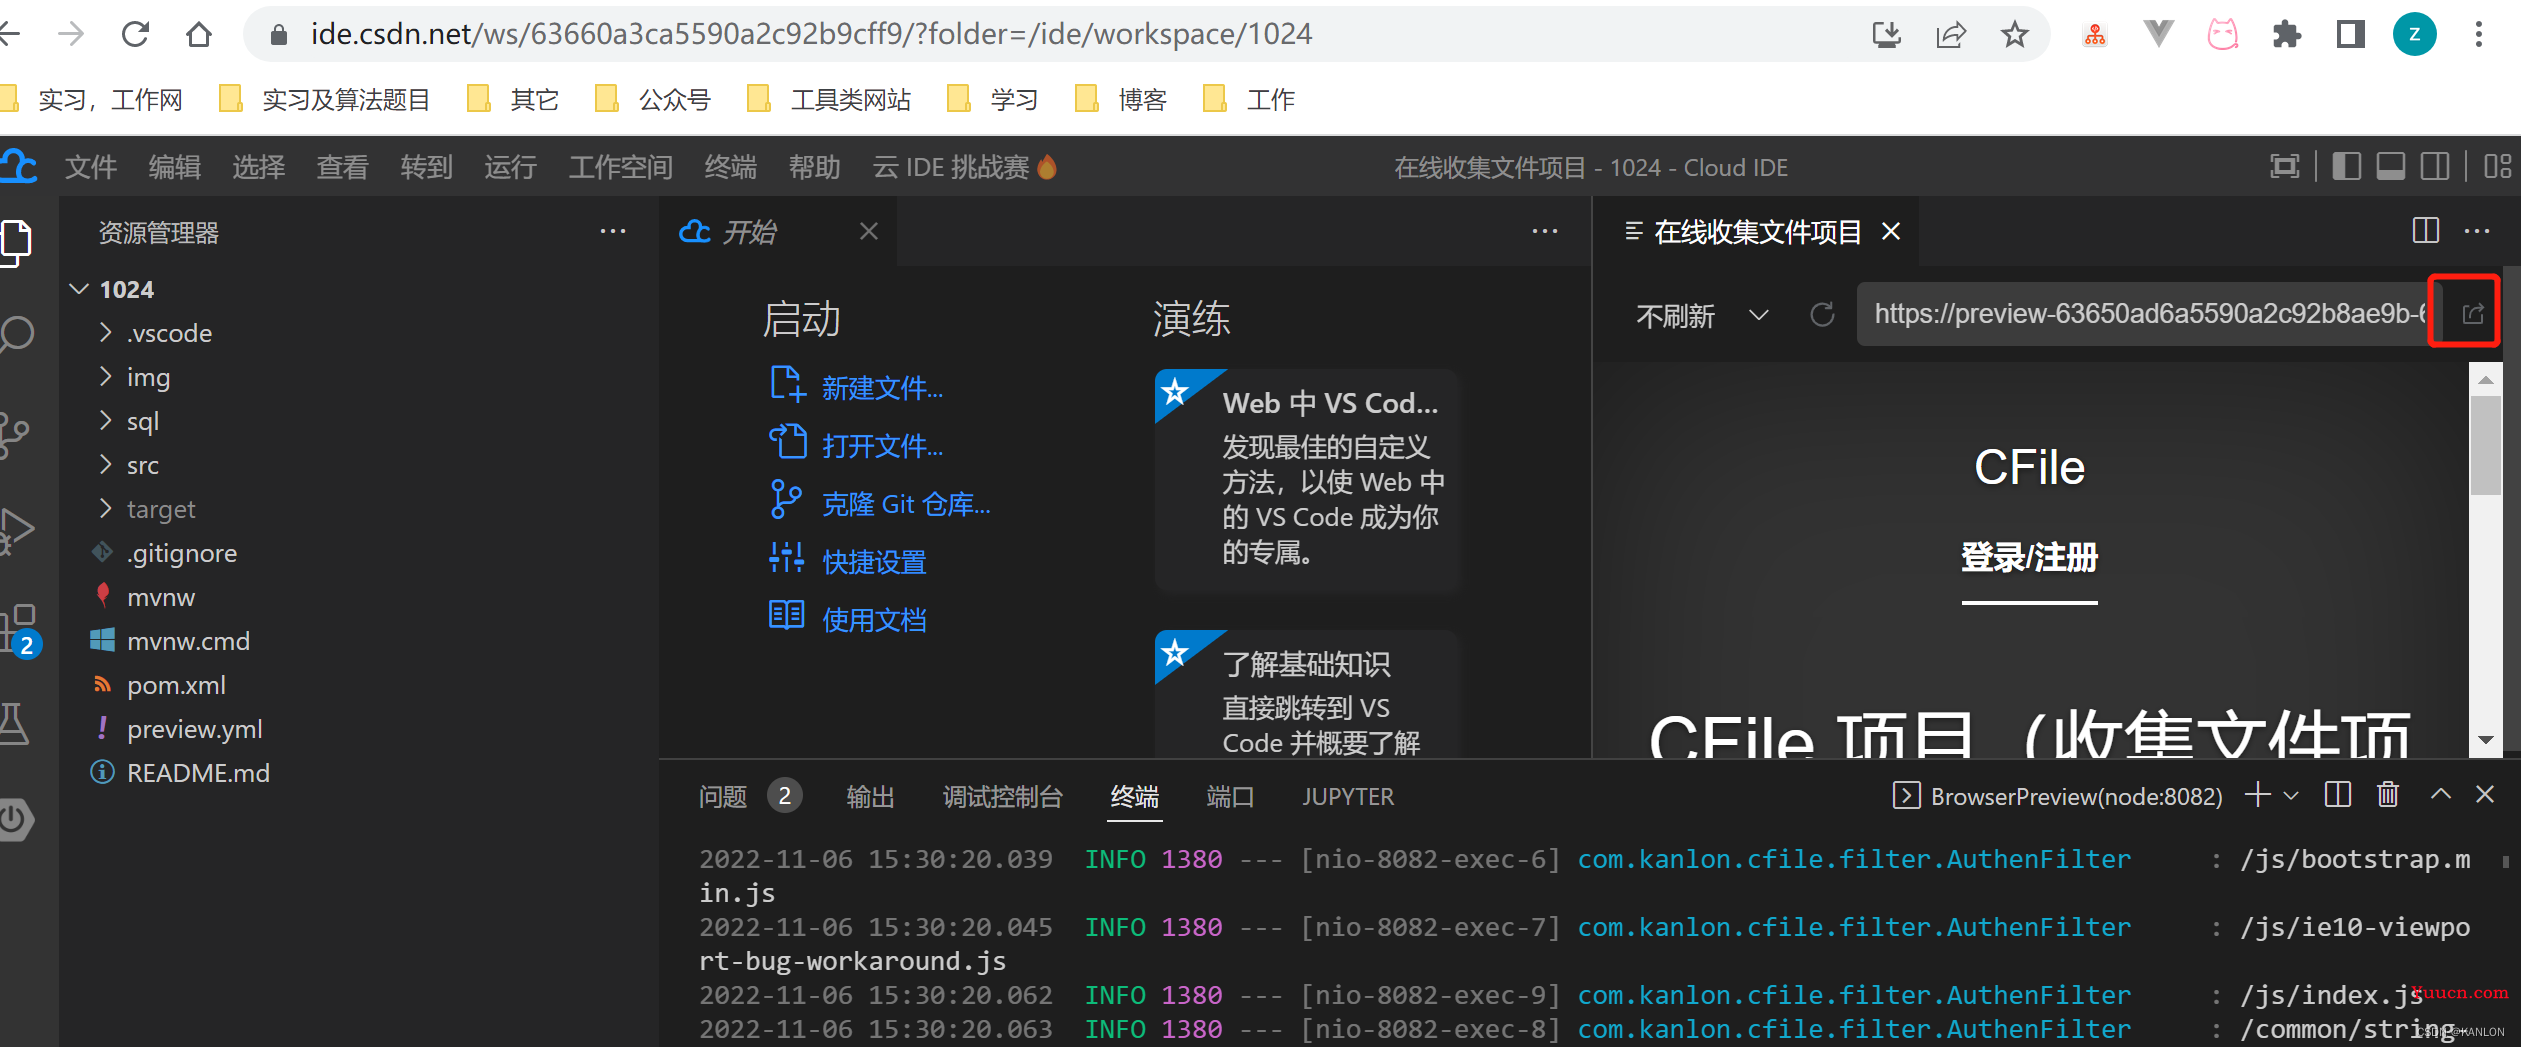Open the Extensions view with badge 2

coord(18,630)
